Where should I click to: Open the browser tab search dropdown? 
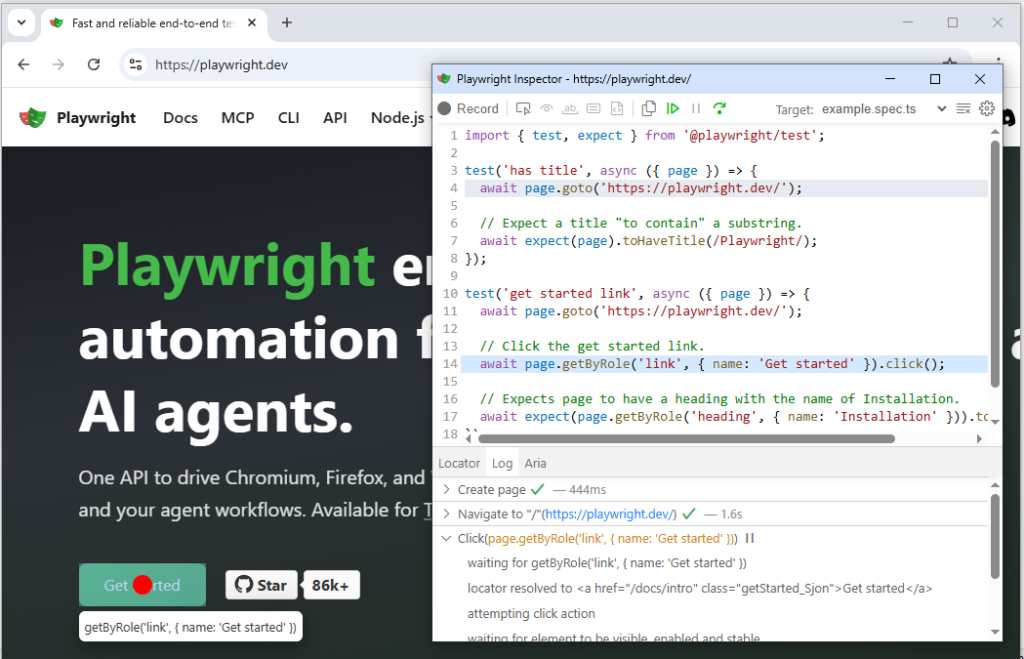(22, 23)
